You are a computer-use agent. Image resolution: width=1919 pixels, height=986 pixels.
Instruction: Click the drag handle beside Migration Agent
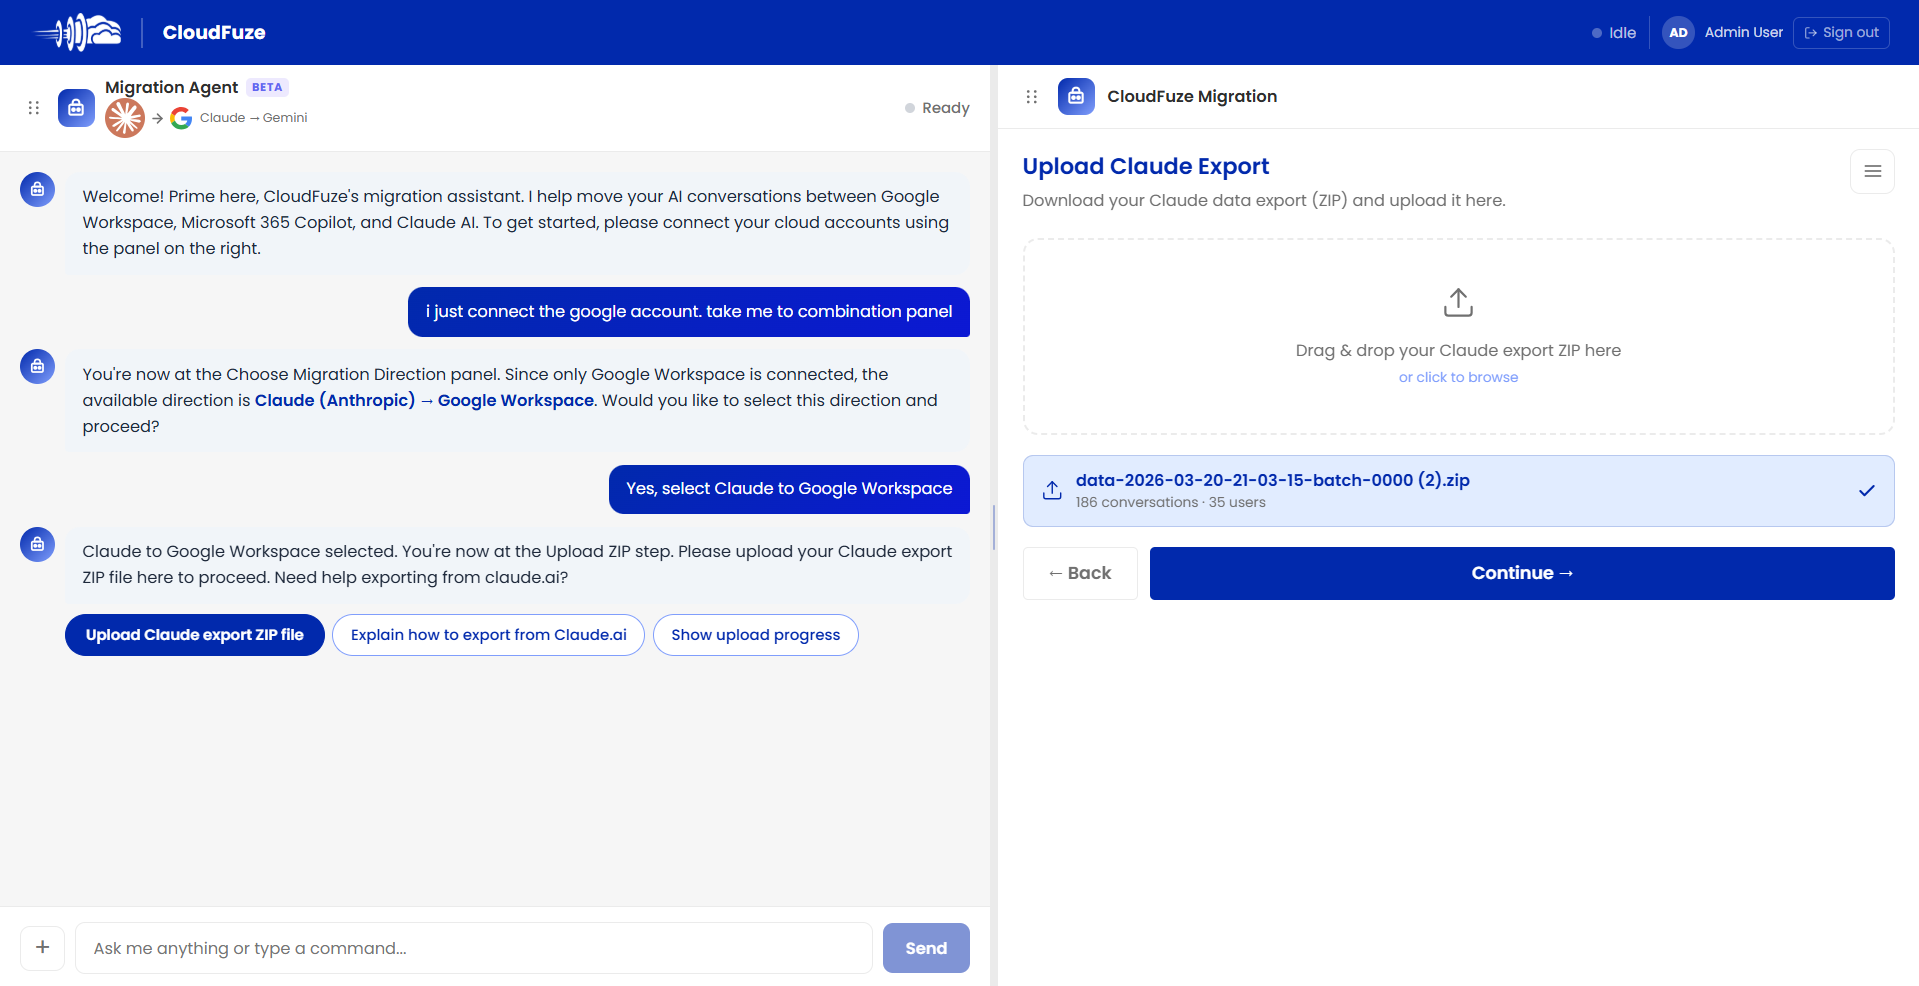(x=33, y=108)
